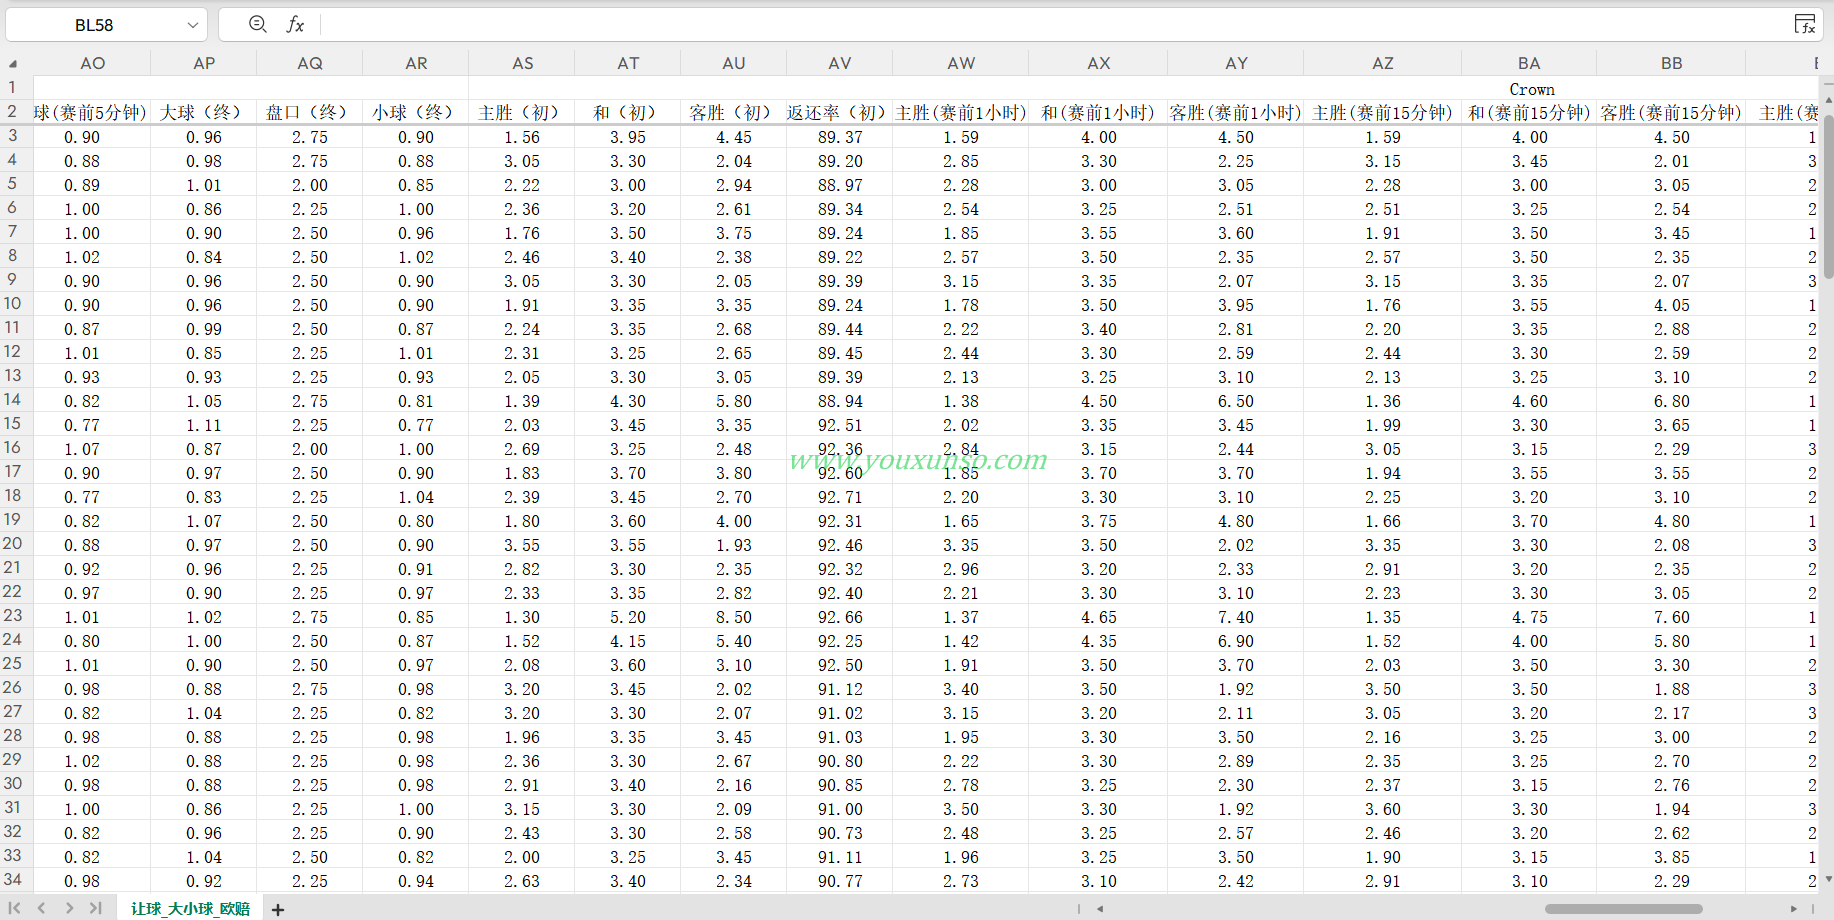Click the 返还率（初） header cell
Image resolution: width=1834 pixels, height=920 pixels.
coord(840,112)
